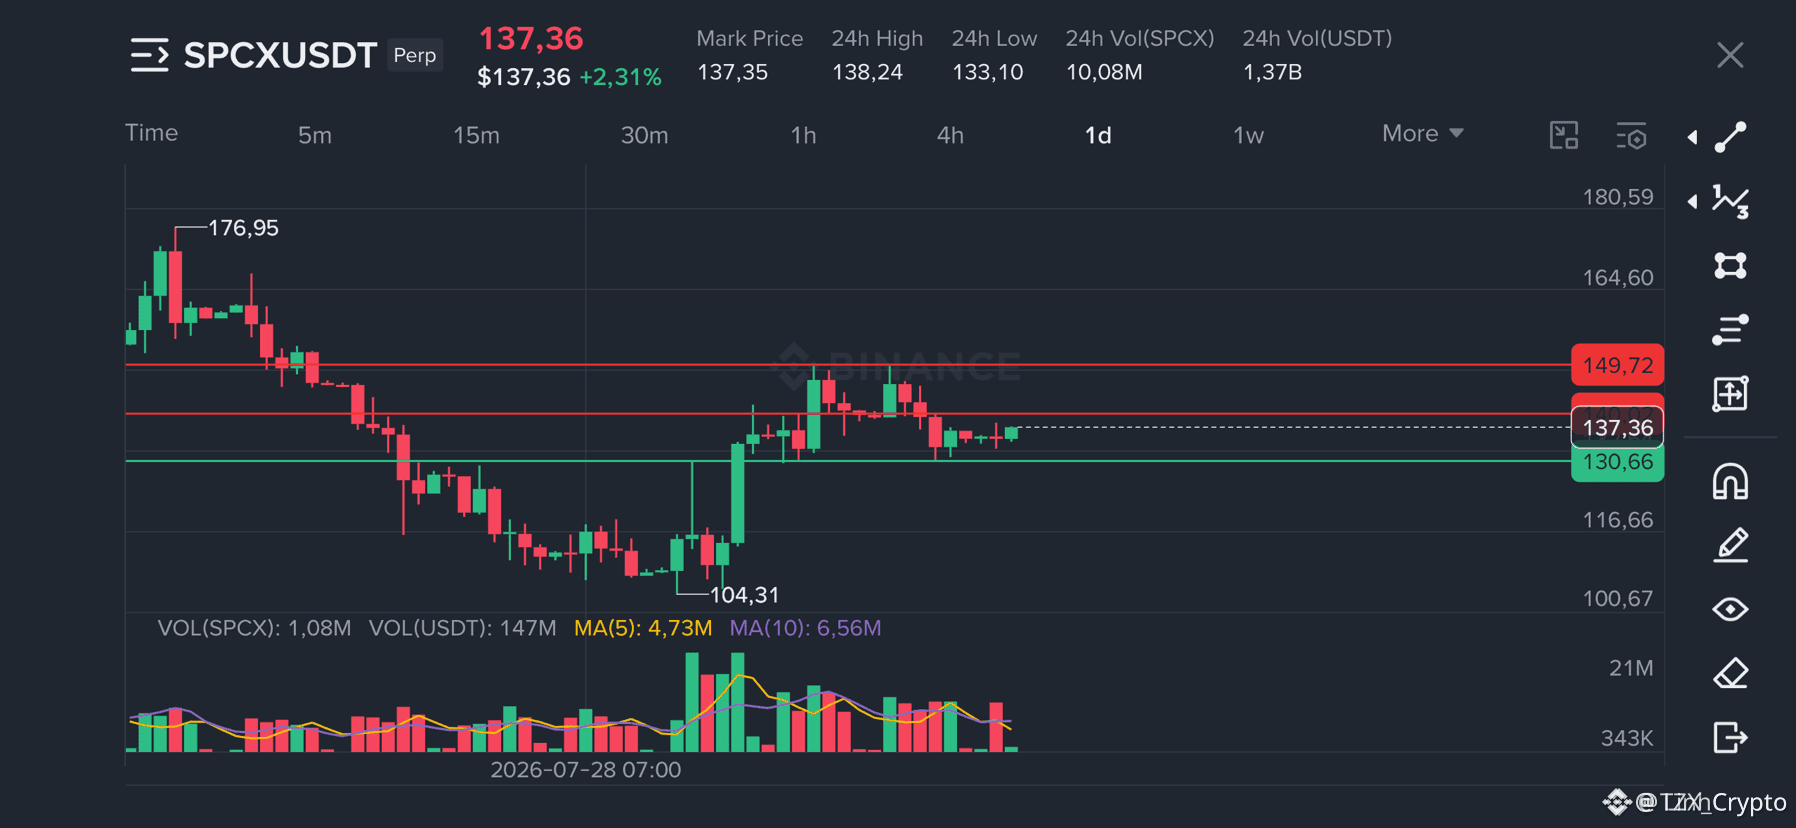Switch to the 4h timeframe
The image size is (1796, 828).
(x=950, y=135)
